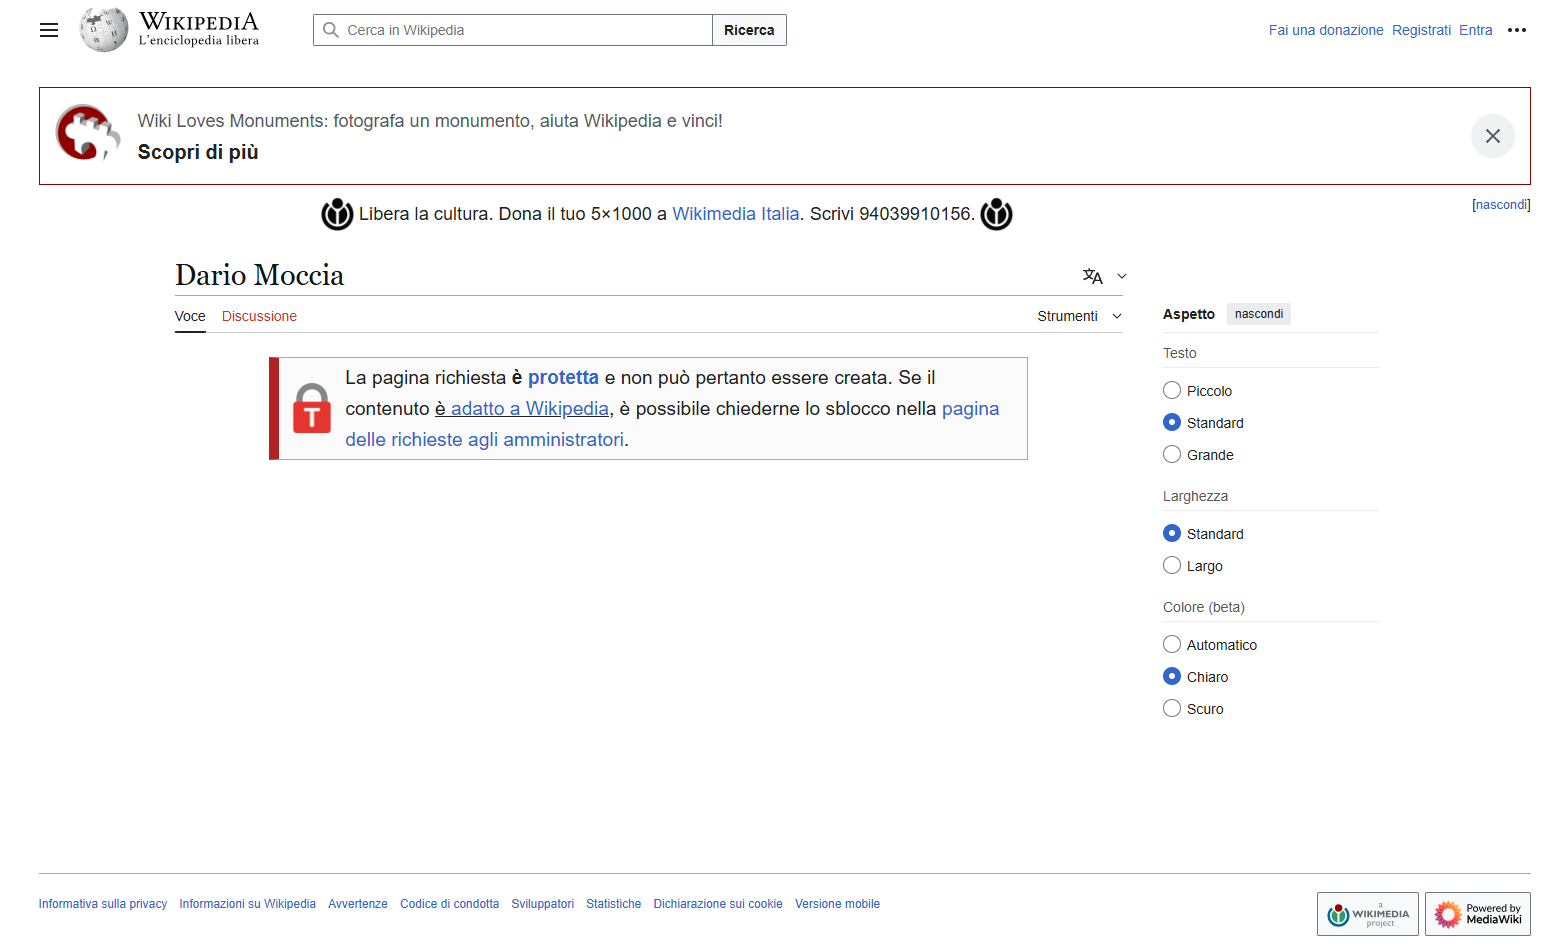Click the Ricerca search button
The height and width of the screenshot is (944, 1568).
click(x=749, y=30)
